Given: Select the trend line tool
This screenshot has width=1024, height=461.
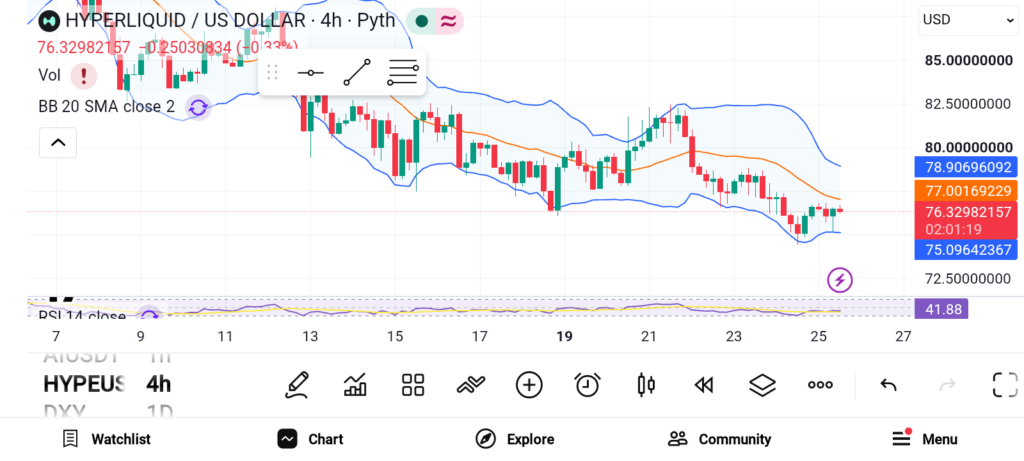Looking at the screenshot, I should 357,72.
